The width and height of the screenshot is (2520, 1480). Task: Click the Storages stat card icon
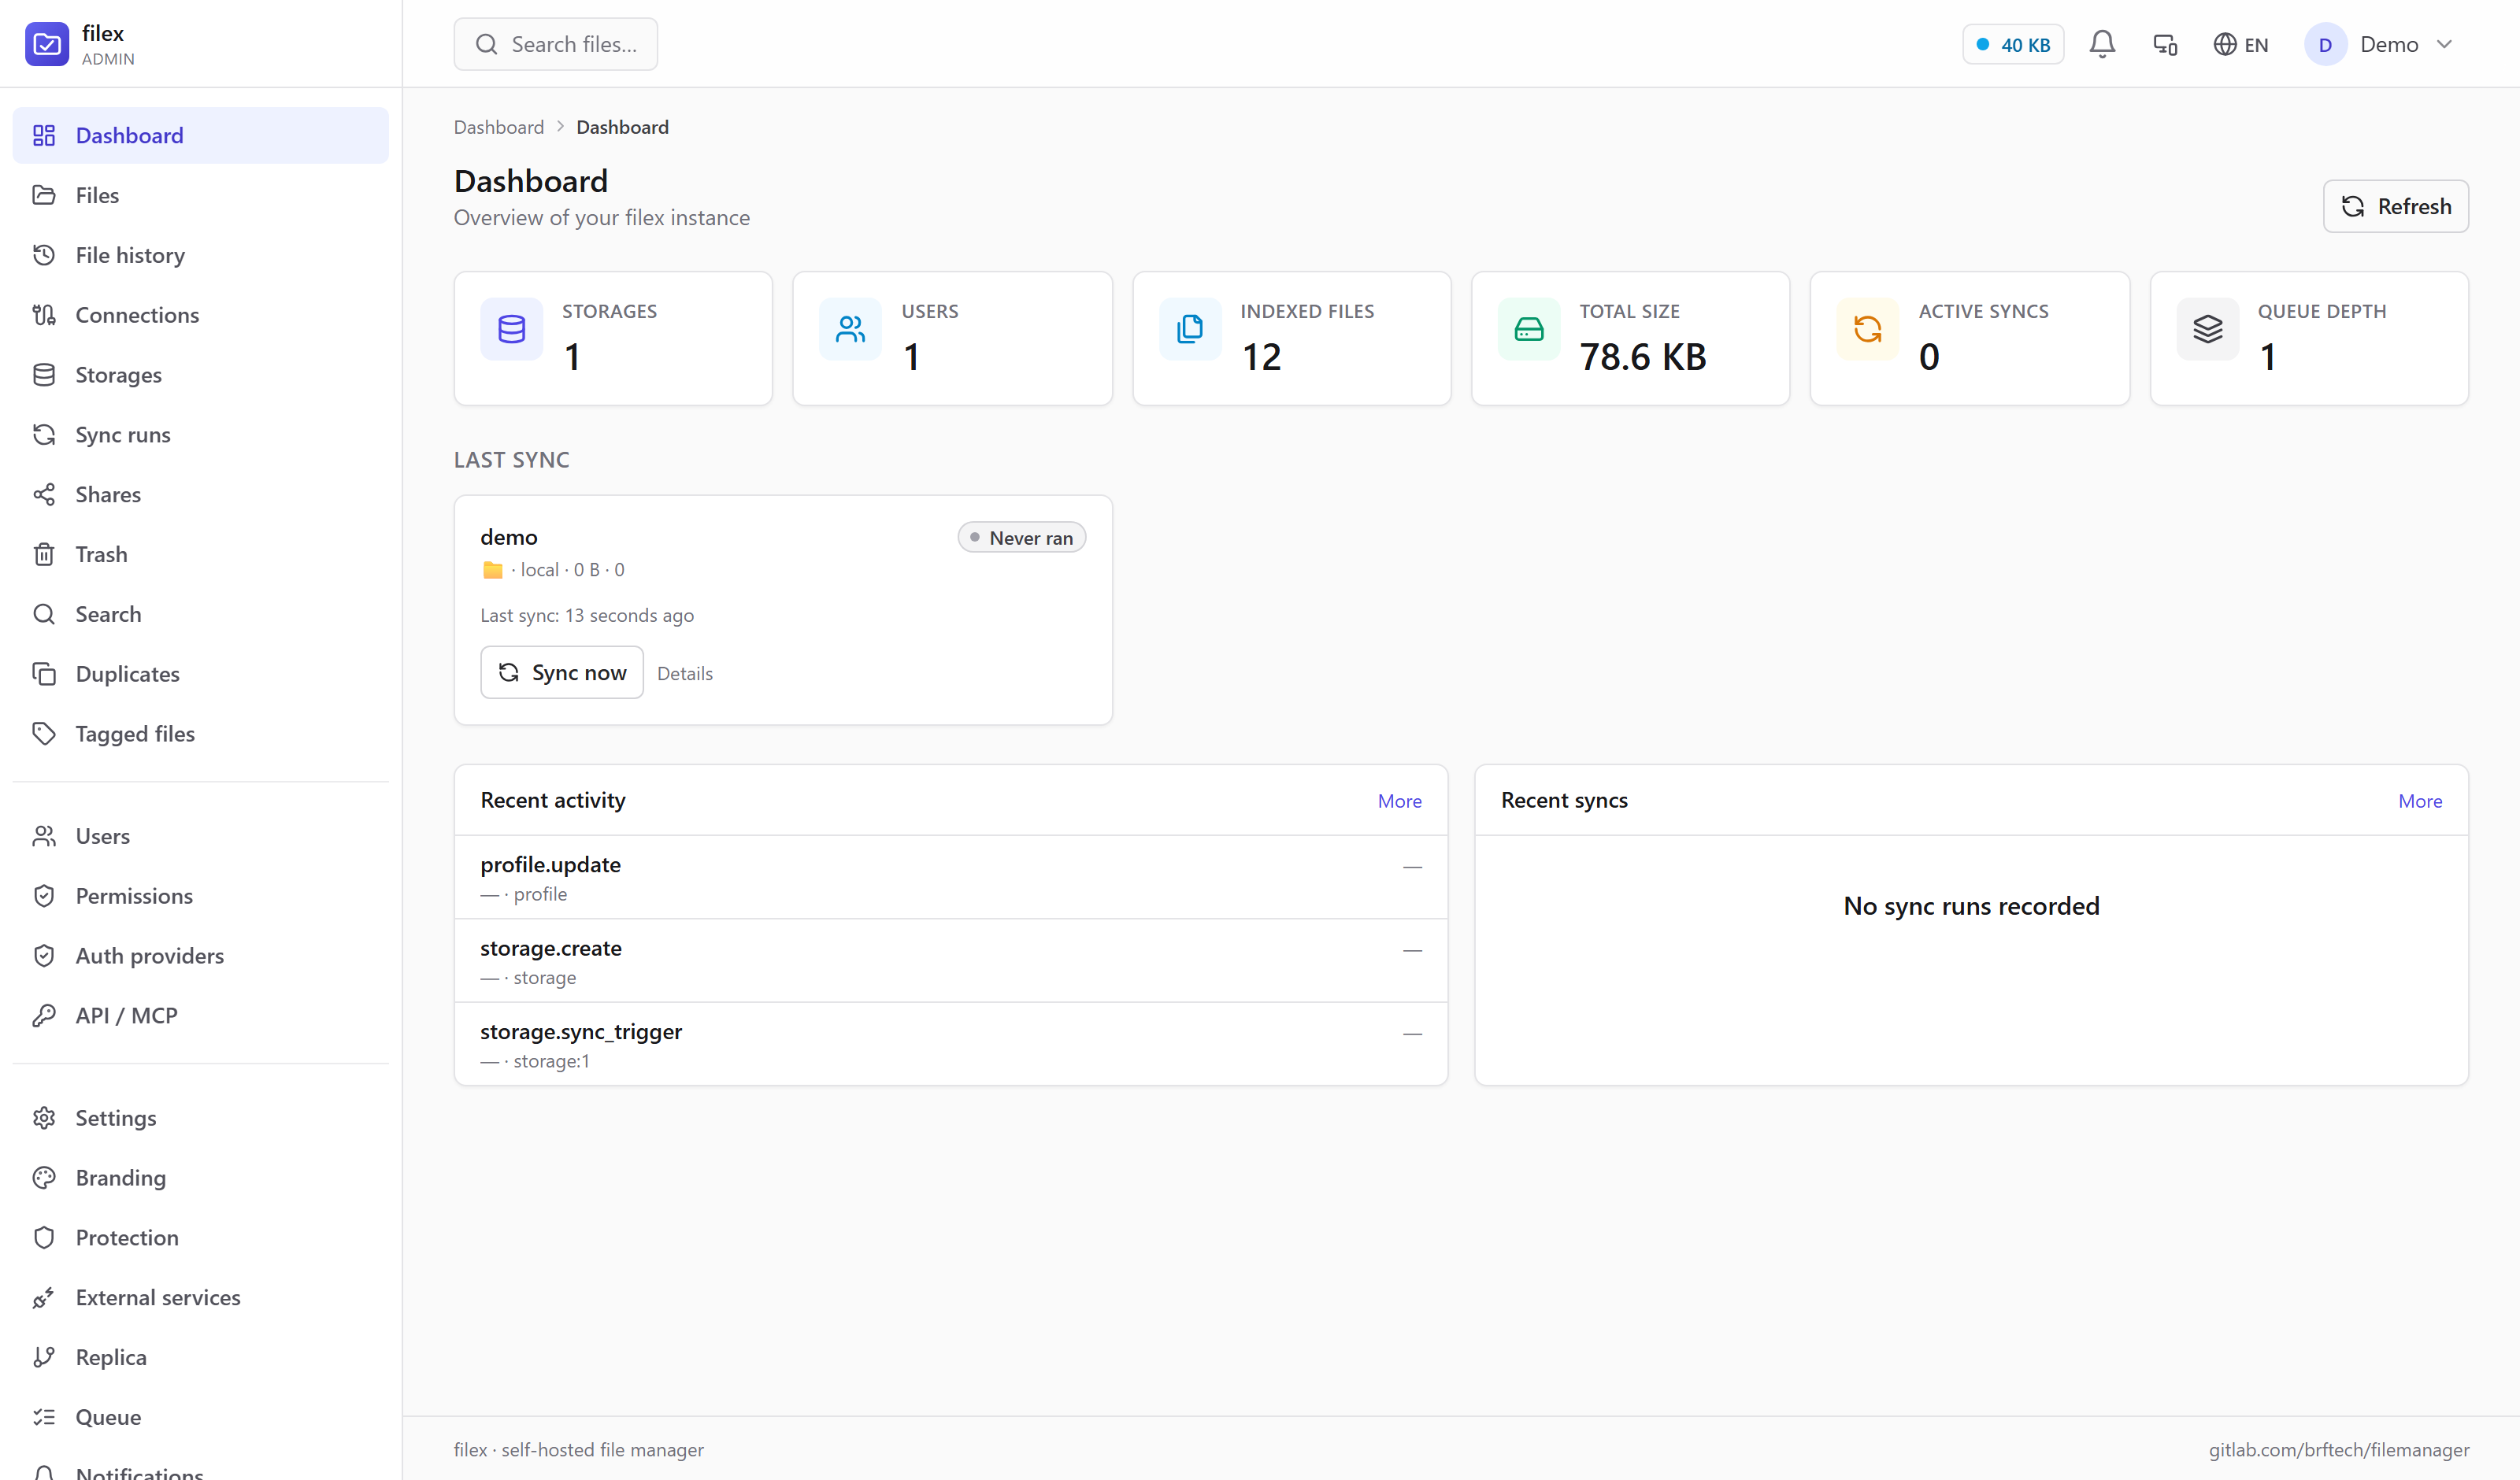(x=512, y=329)
